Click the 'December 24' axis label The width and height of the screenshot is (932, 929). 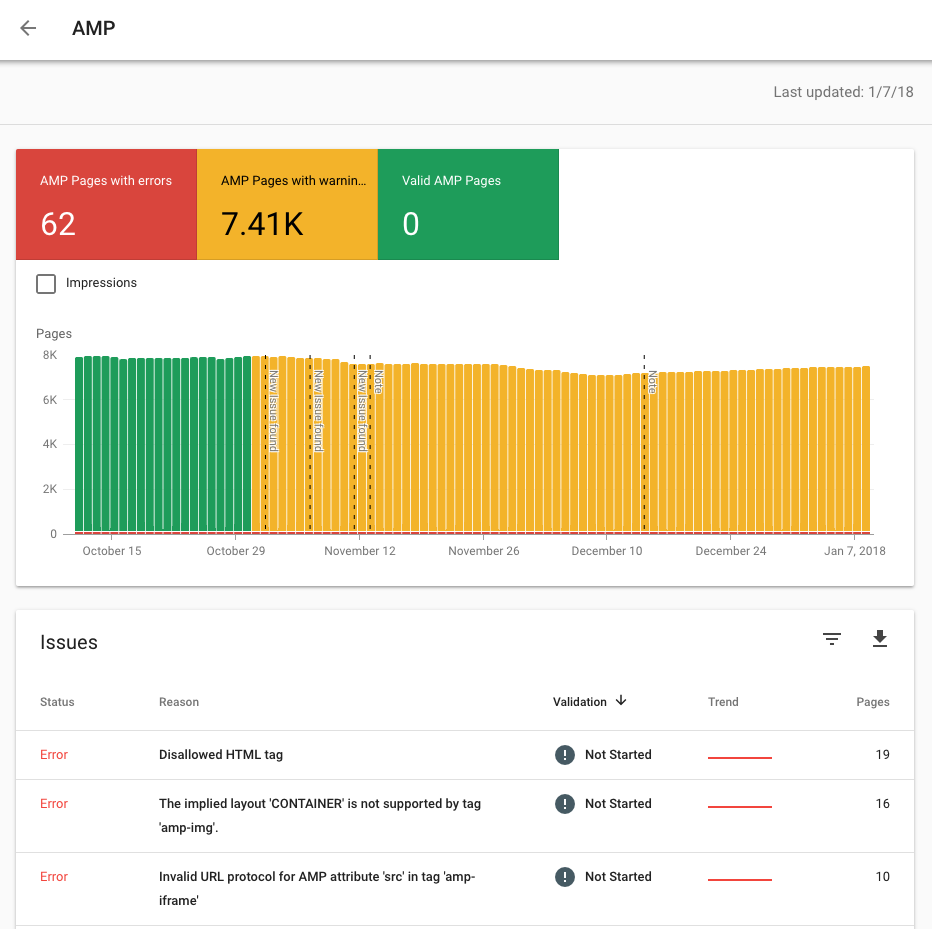point(731,551)
